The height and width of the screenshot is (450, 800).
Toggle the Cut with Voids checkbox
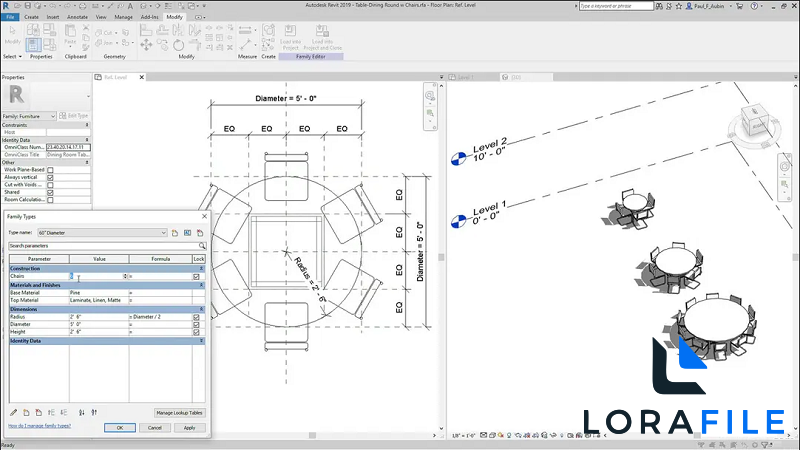point(50,185)
